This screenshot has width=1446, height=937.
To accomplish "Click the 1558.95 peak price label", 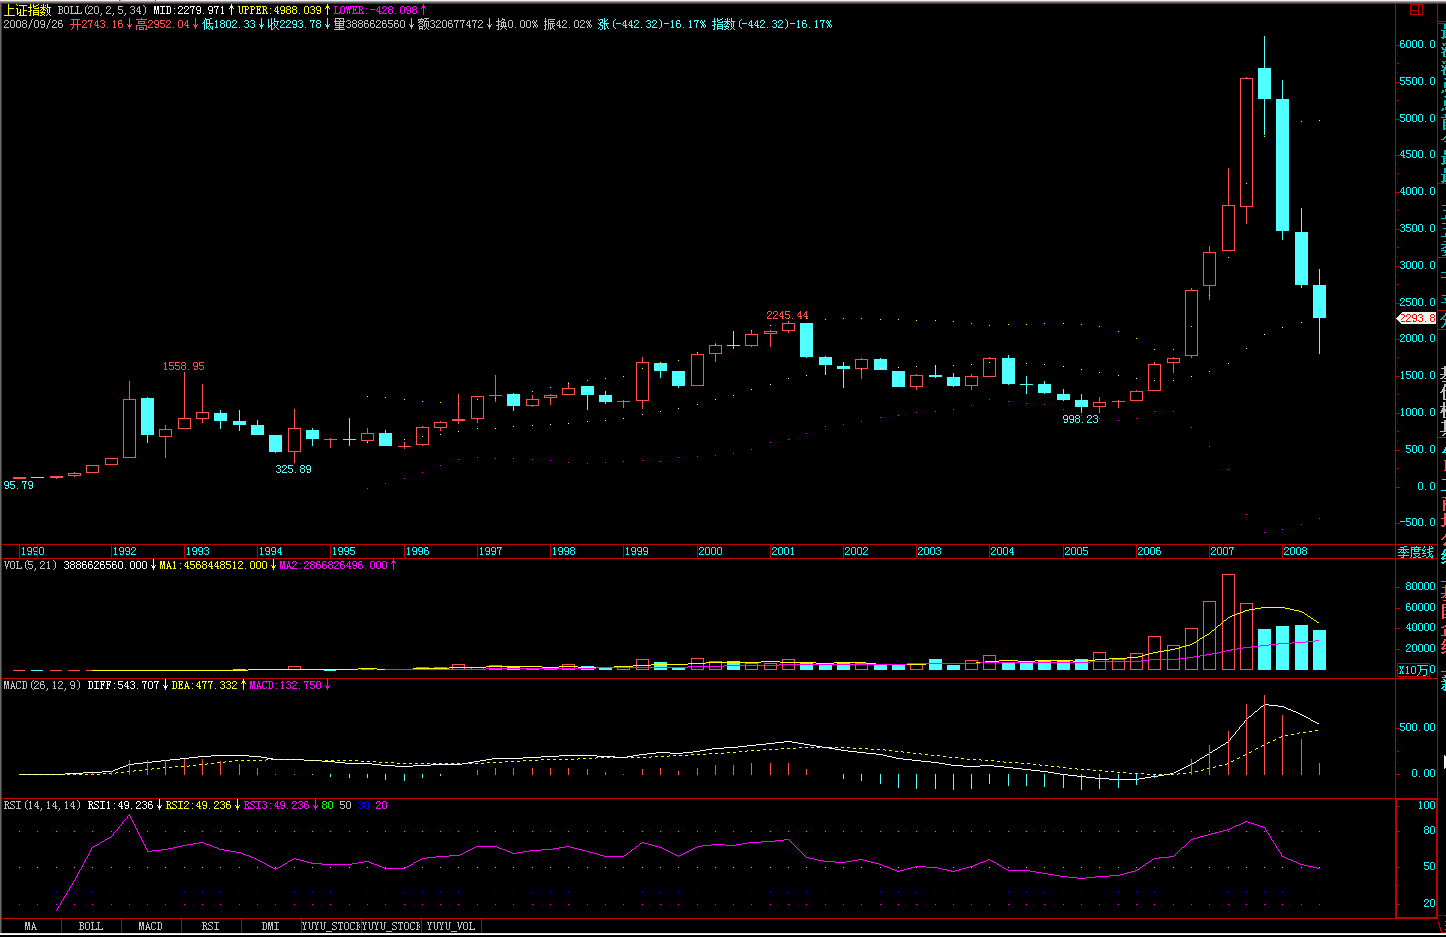I will tap(184, 366).
